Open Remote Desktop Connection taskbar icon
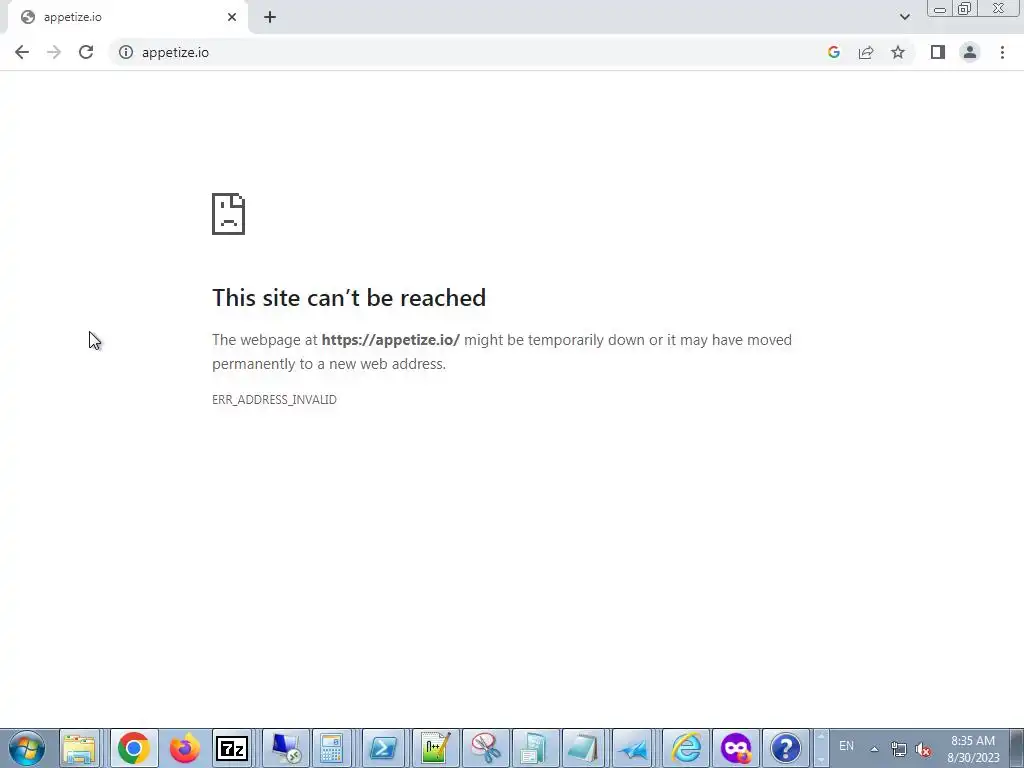 click(x=285, y=748)
